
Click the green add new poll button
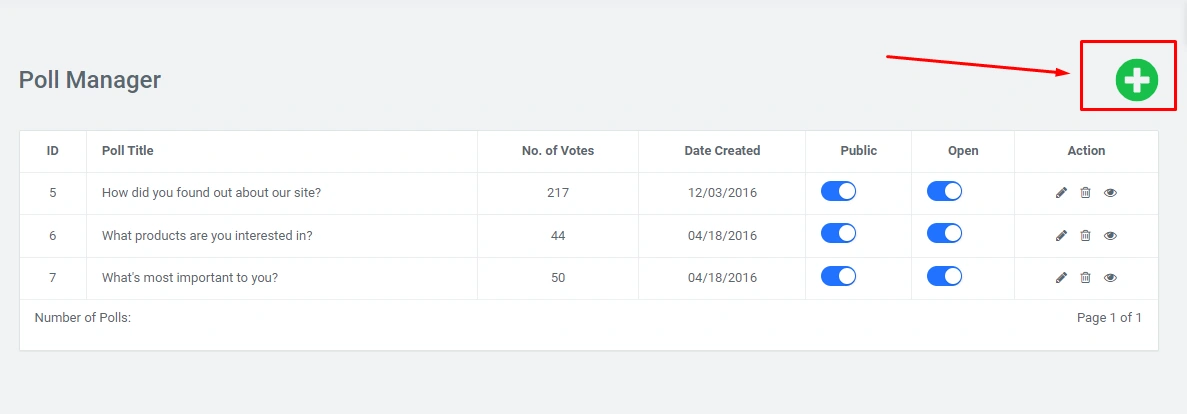click(x=1137, y=80)
